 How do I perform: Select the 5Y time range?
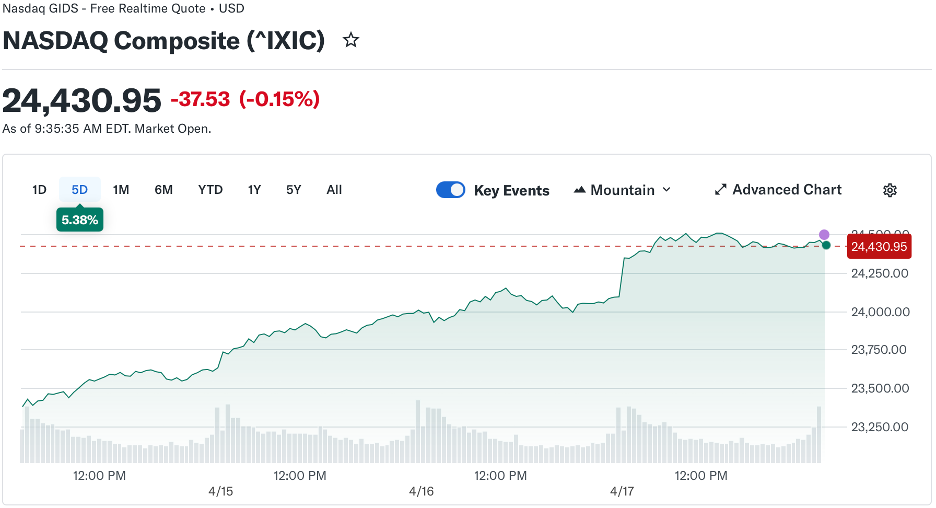[293, 190]
